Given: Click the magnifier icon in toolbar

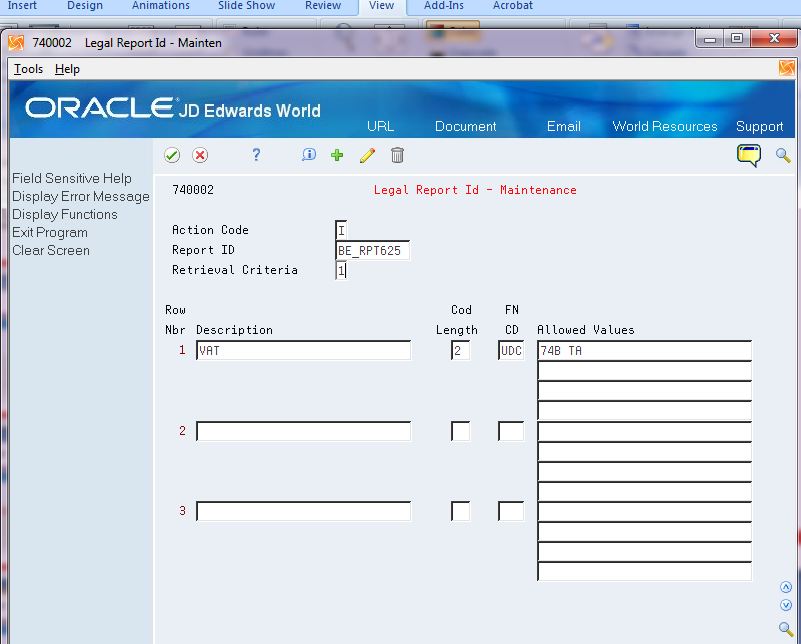Looking at the screenshot, I should pos(783,155).
